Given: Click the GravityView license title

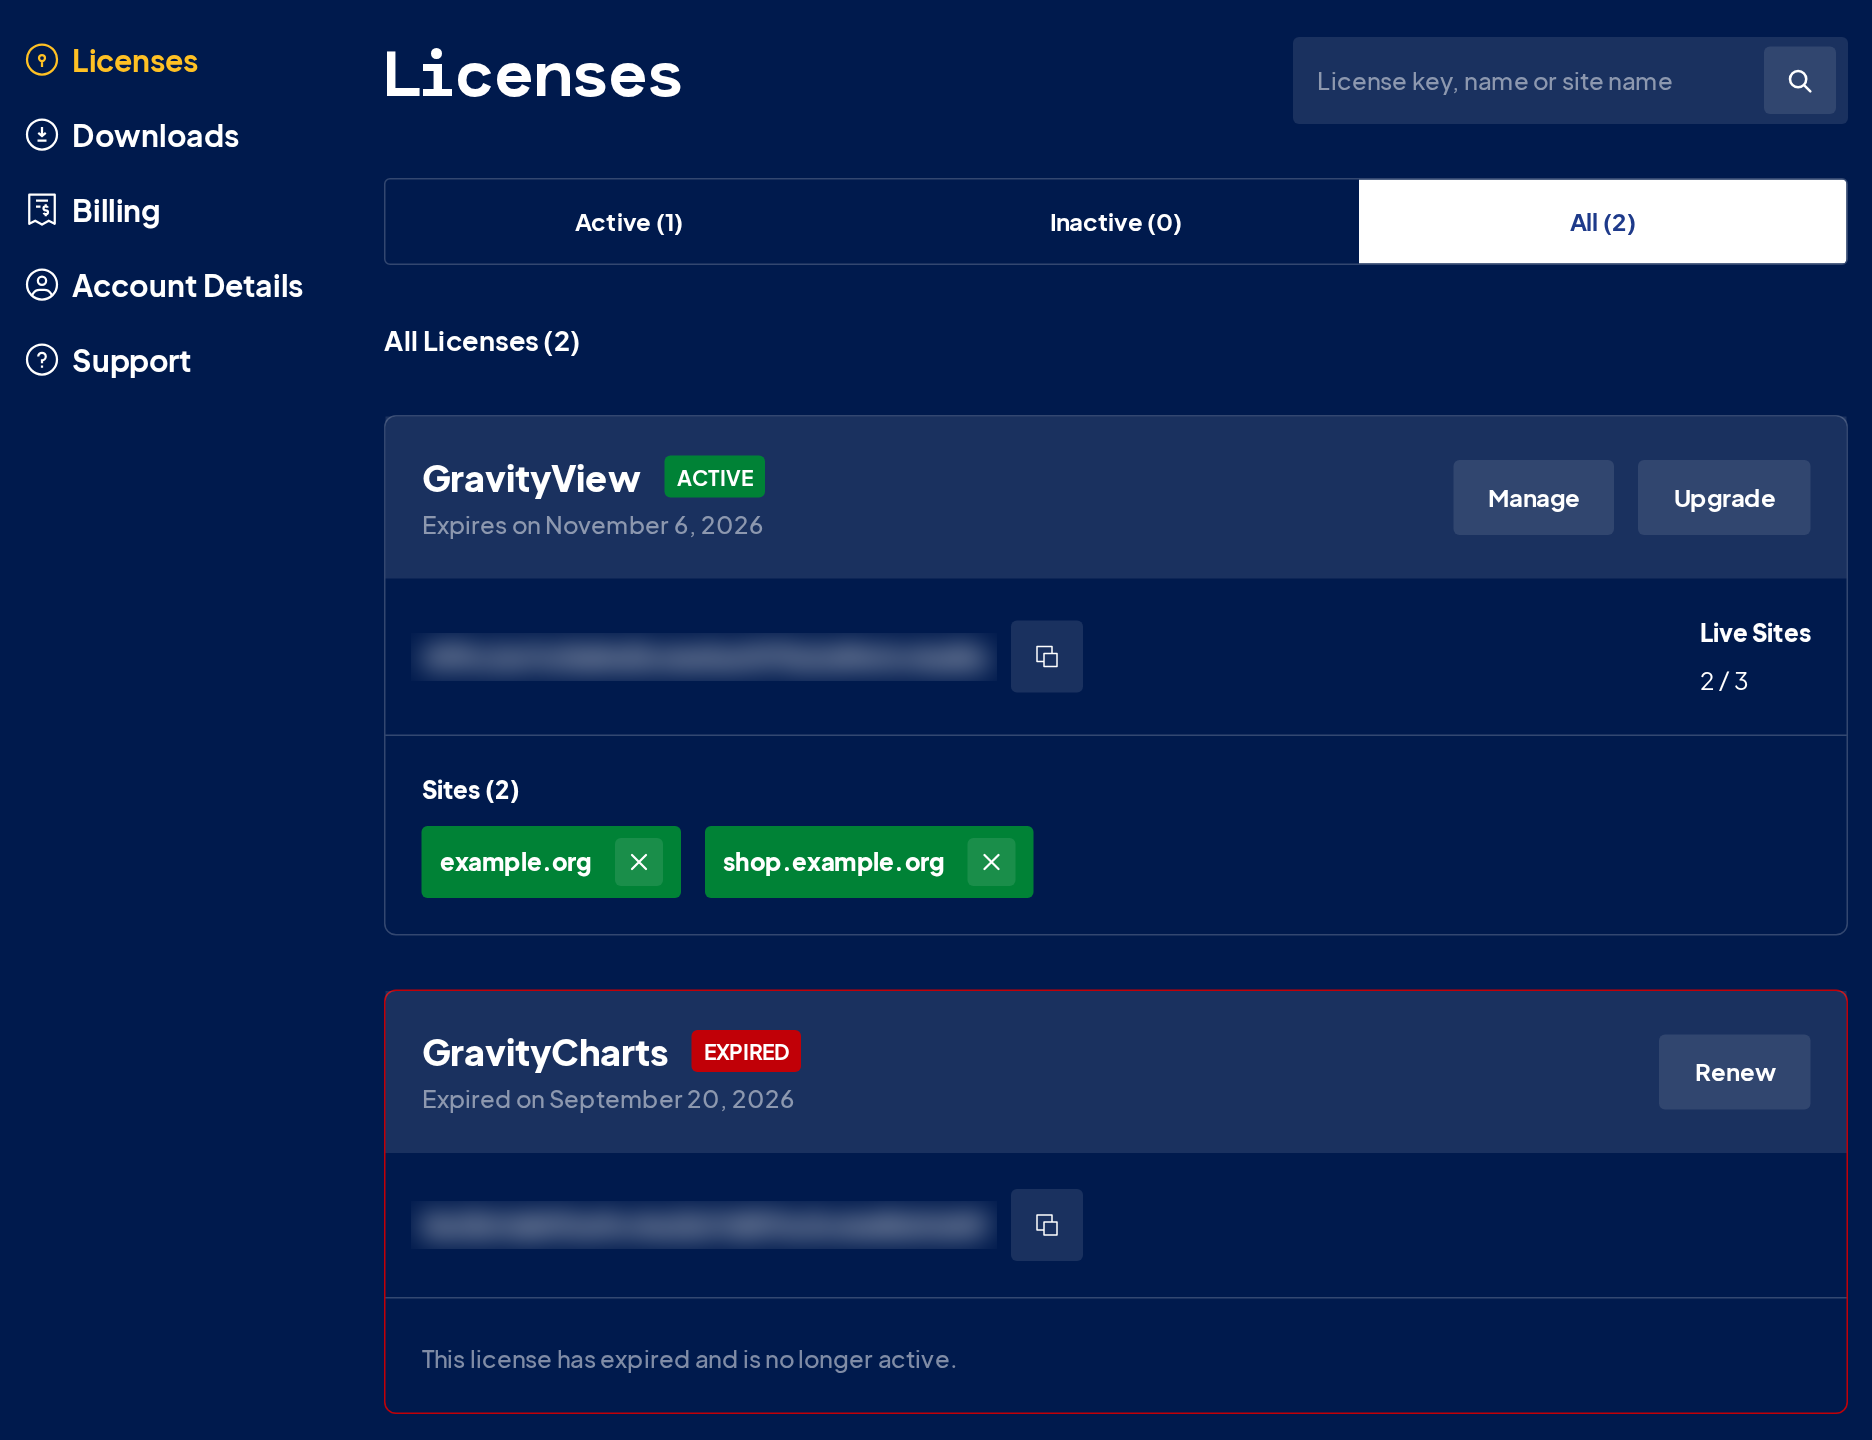Looking at the screenshot, I should 531,479.
